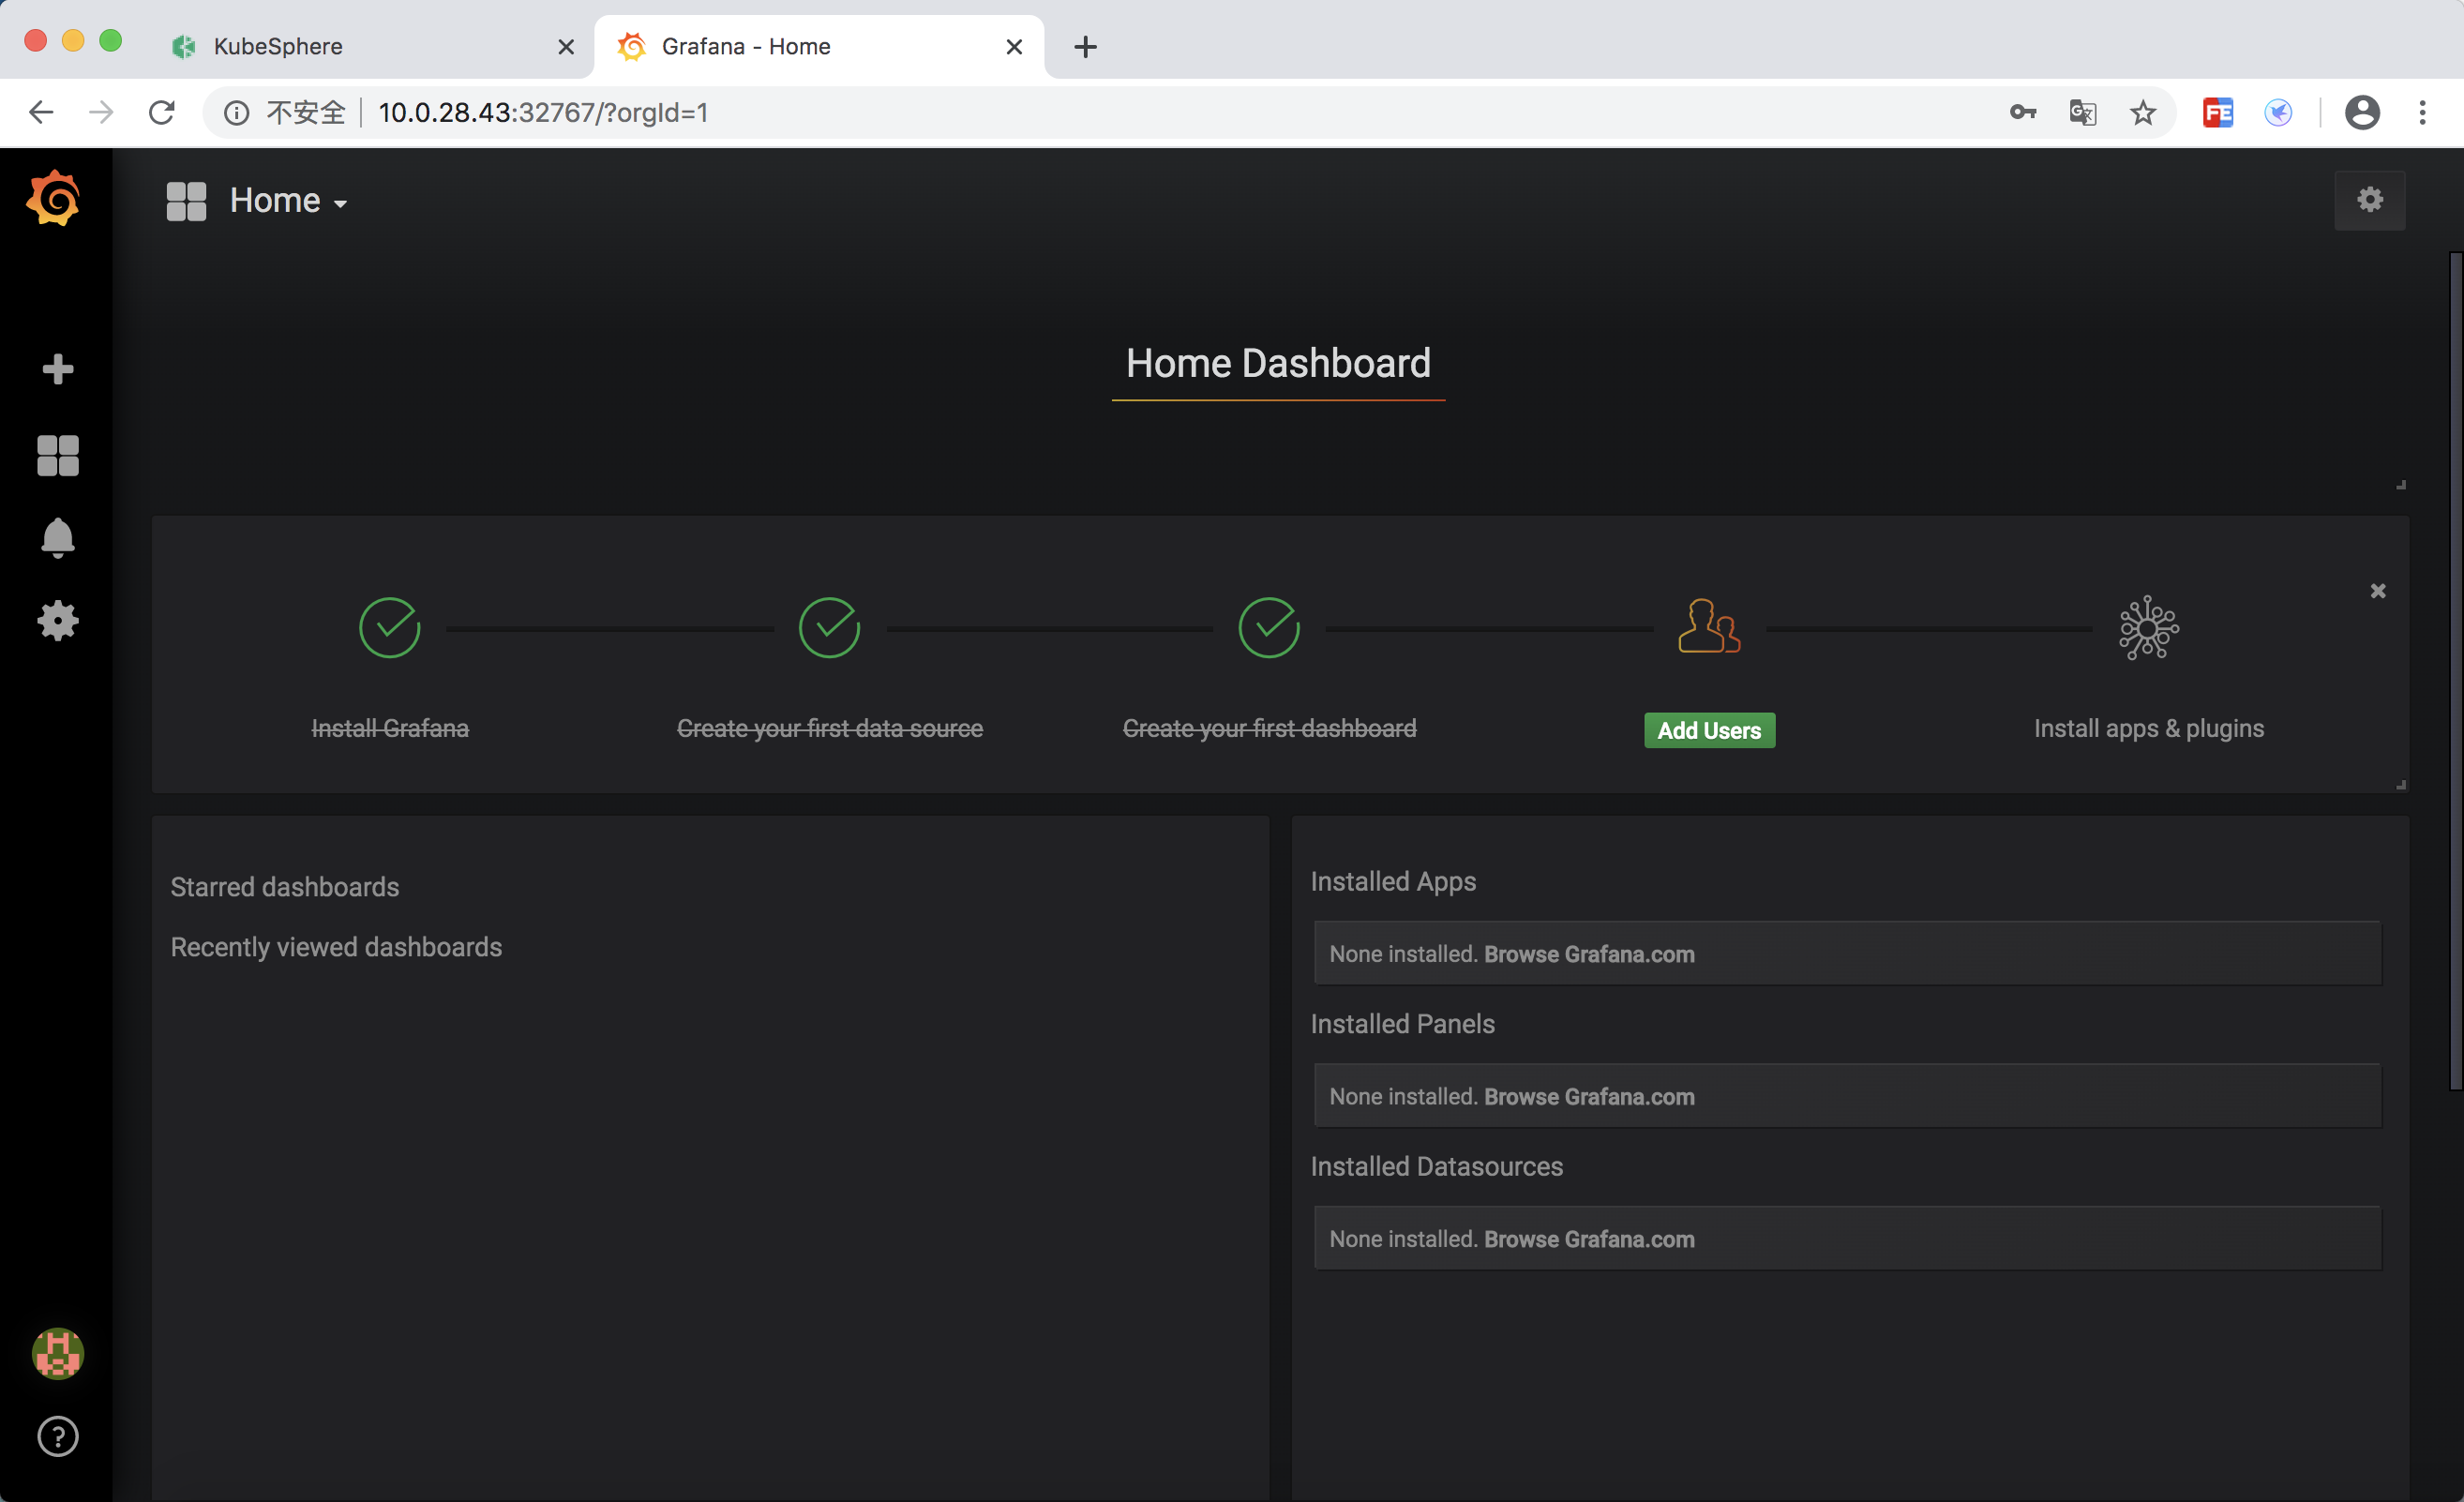Open the Help question mark icon

(57, 1436)
